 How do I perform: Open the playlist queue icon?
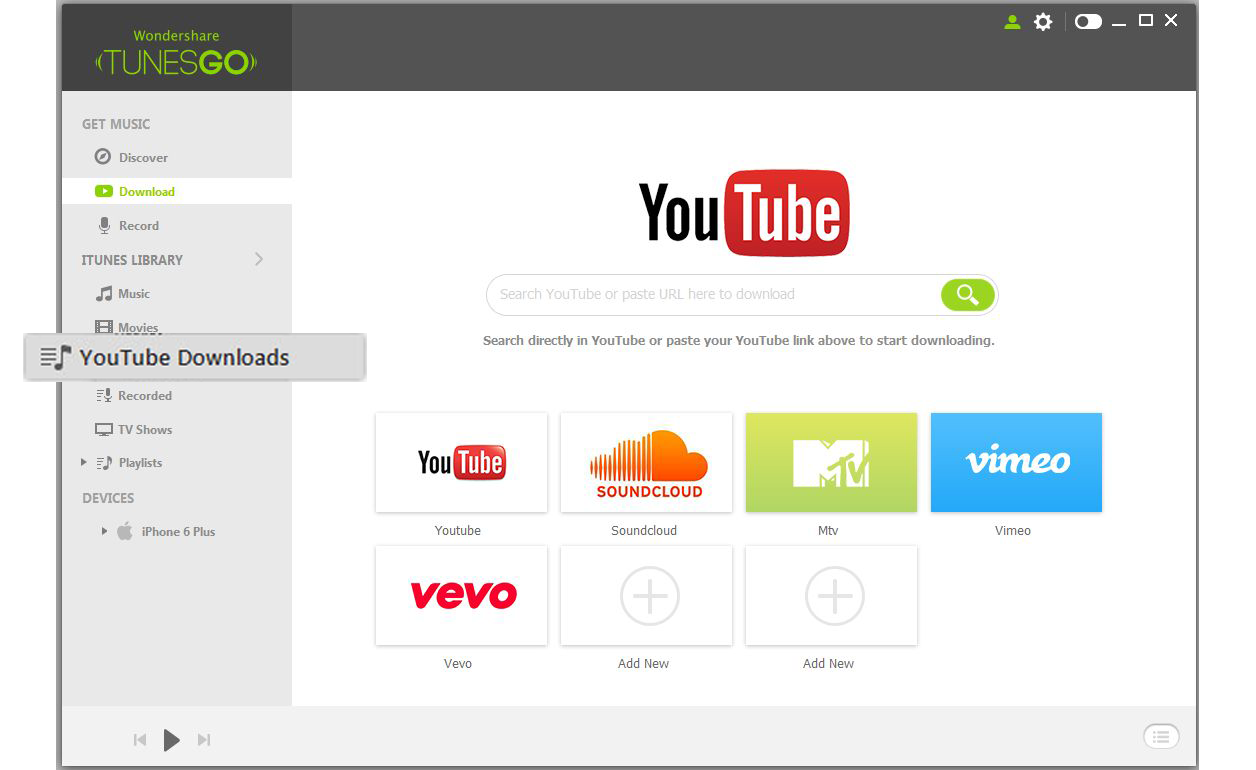[1161, 737]
